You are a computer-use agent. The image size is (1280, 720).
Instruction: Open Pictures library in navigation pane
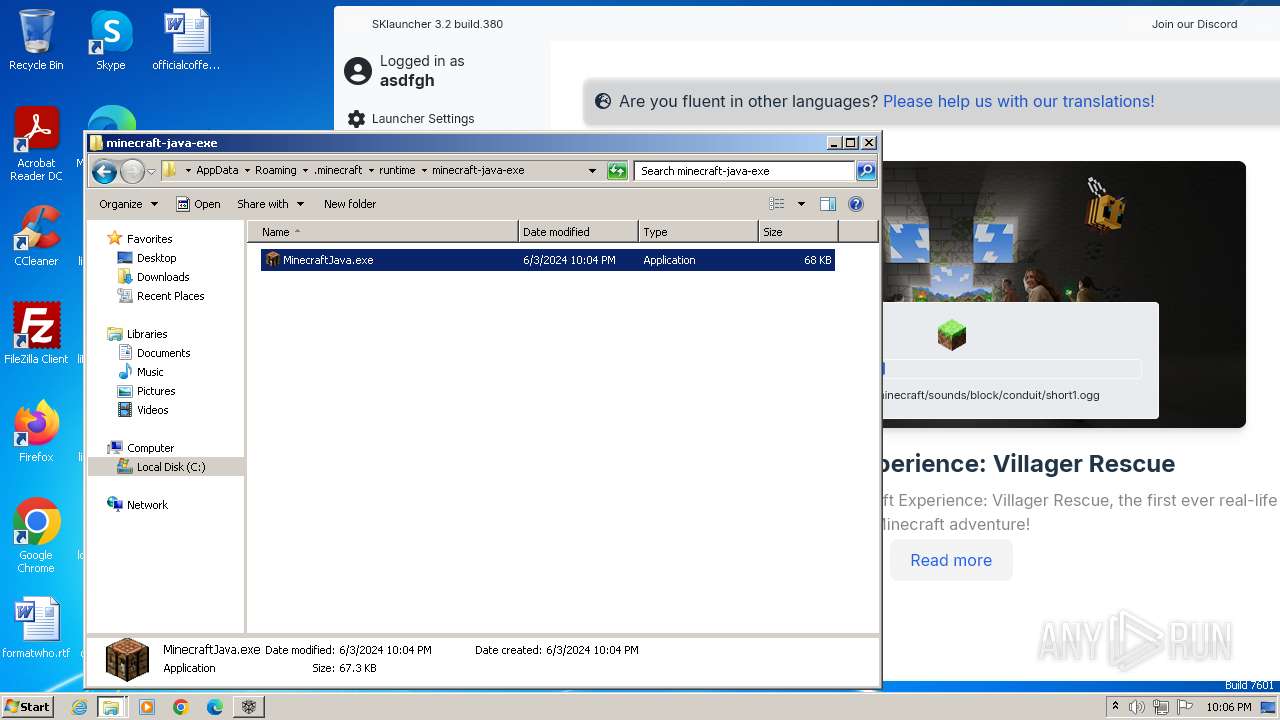[x=156, y=391]
